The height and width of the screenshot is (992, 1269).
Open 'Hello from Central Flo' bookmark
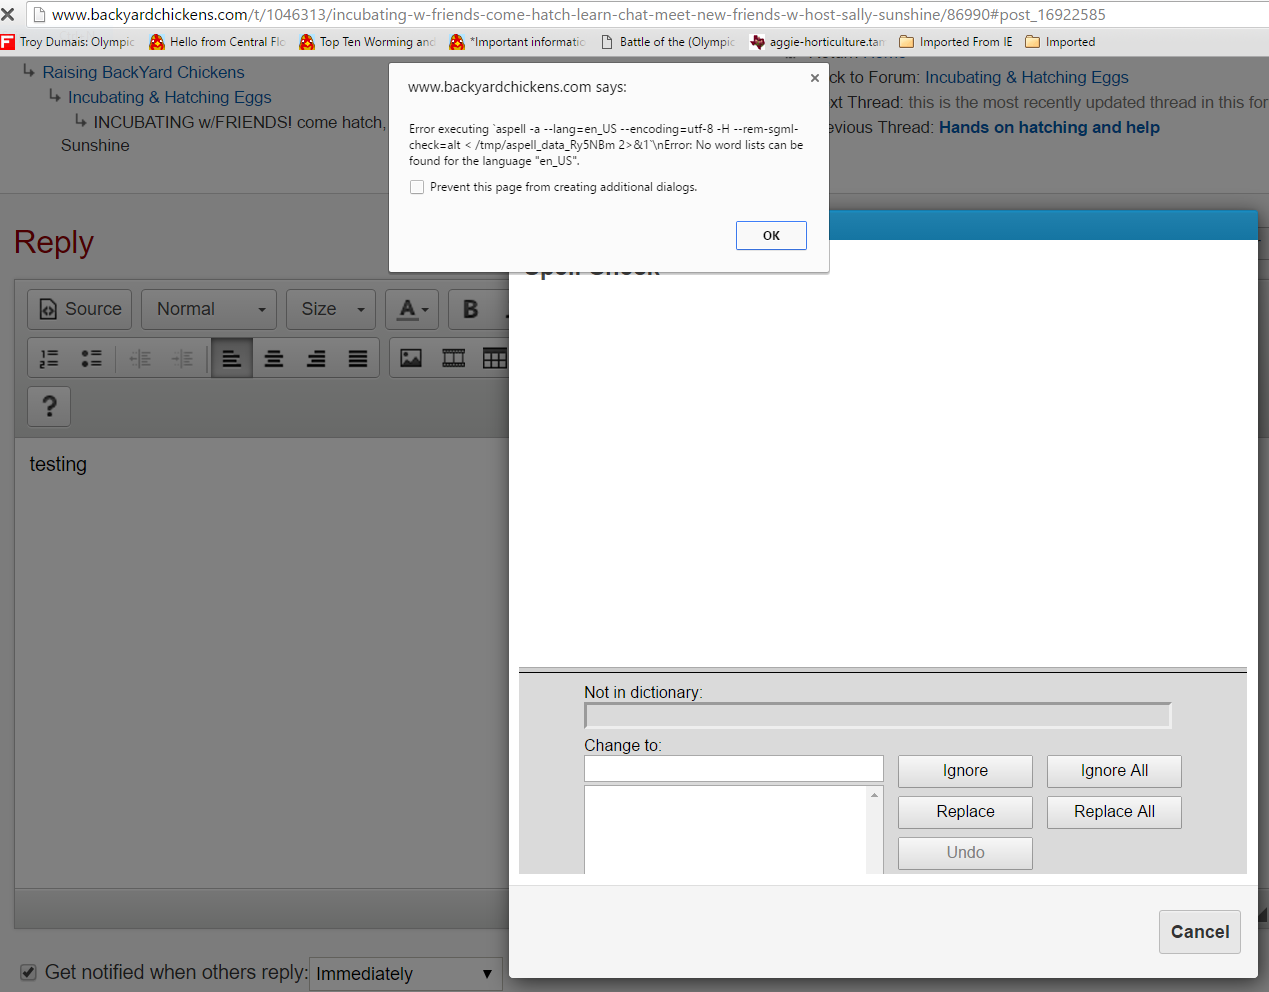(x=217, y=42)
